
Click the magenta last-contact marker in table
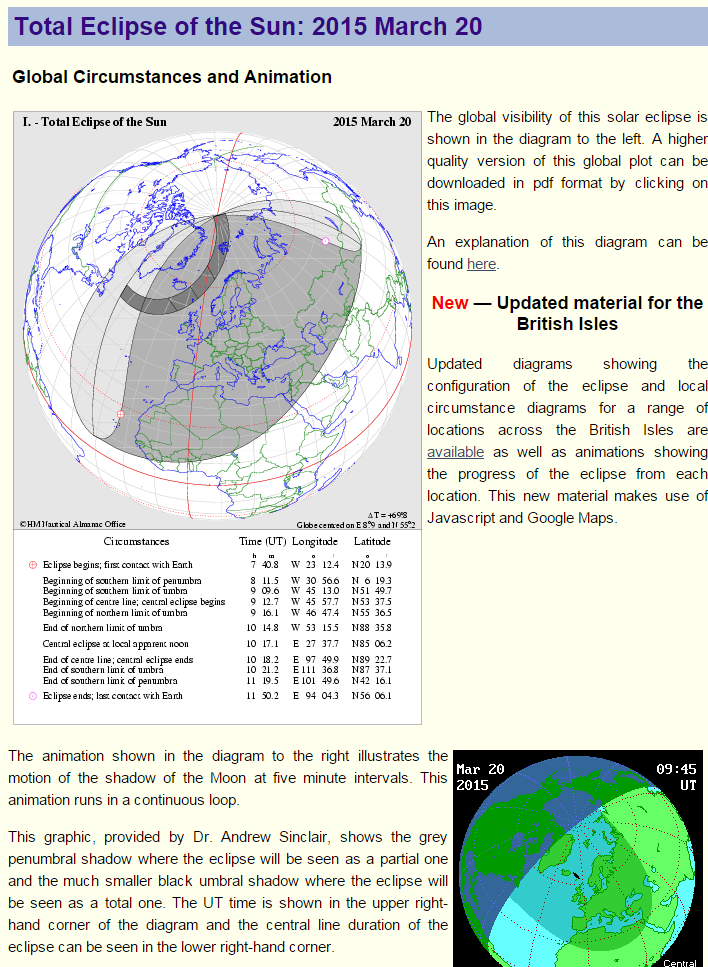click(x=33, y=696)
